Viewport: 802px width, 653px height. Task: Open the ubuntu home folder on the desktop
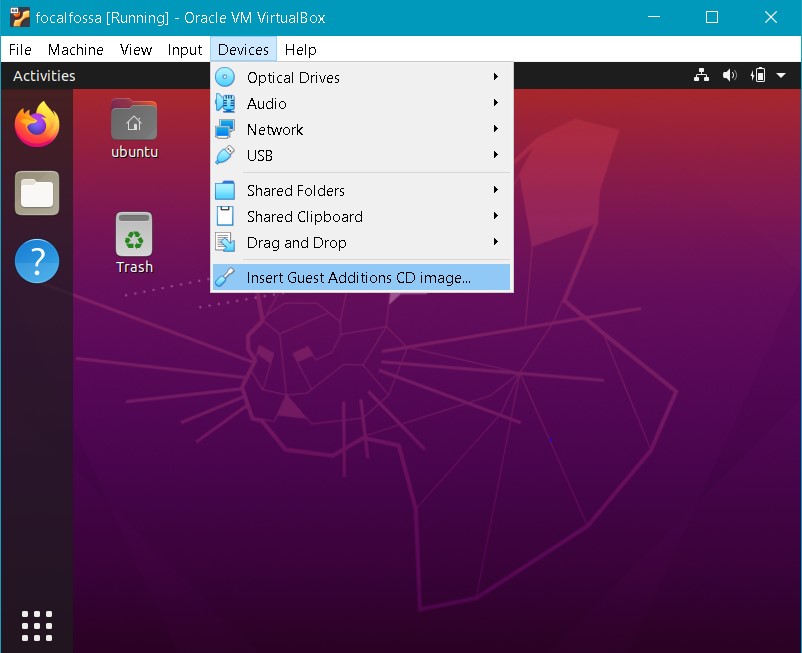(x=134, y=120)
